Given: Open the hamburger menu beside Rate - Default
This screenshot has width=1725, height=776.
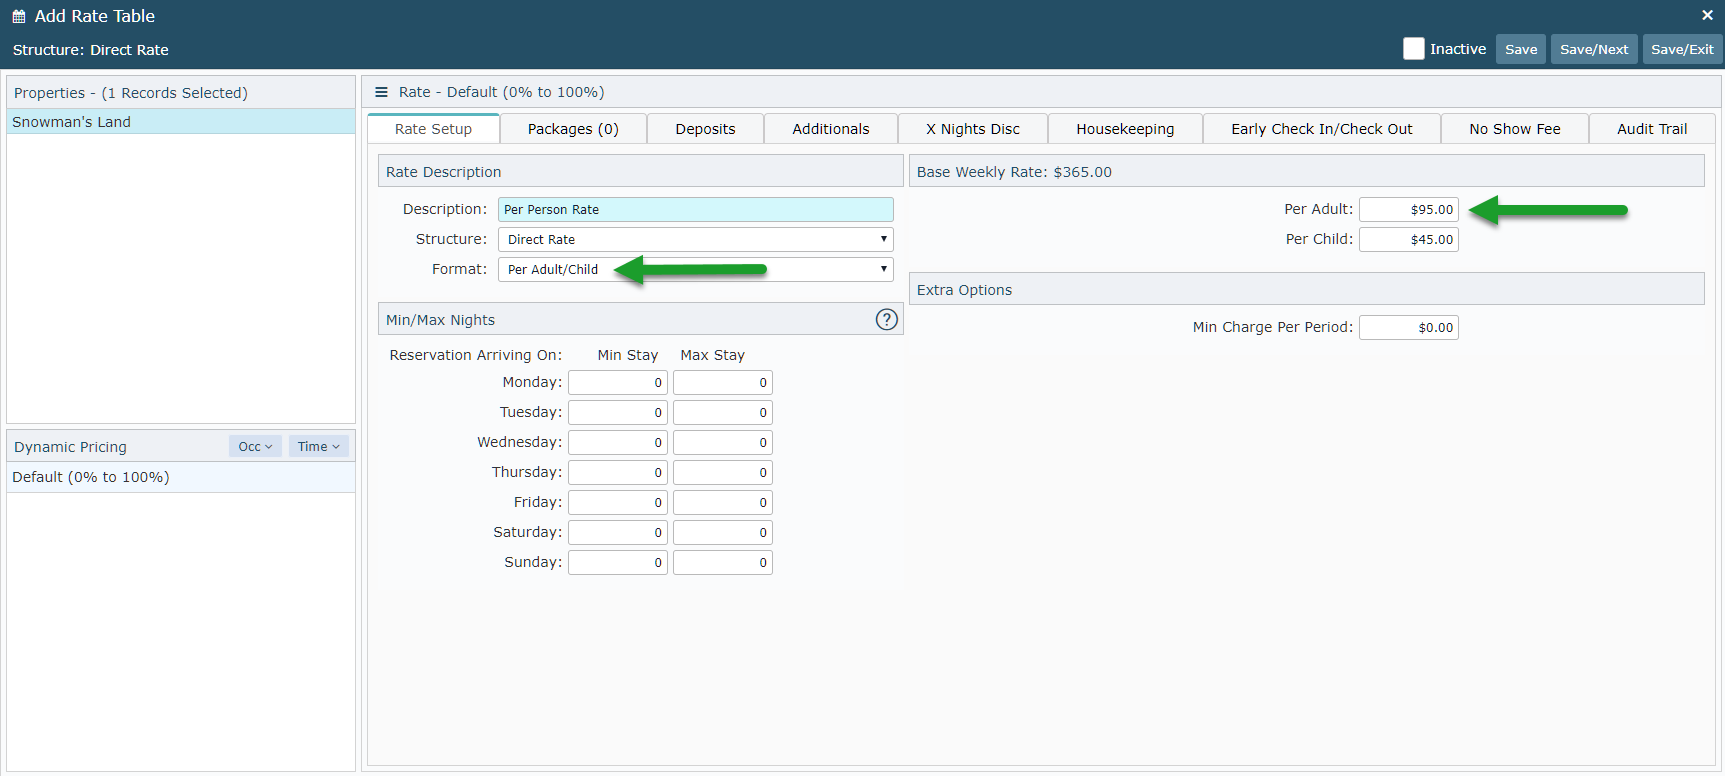Looking at the screenshot, I should click(x=381, y=92).
